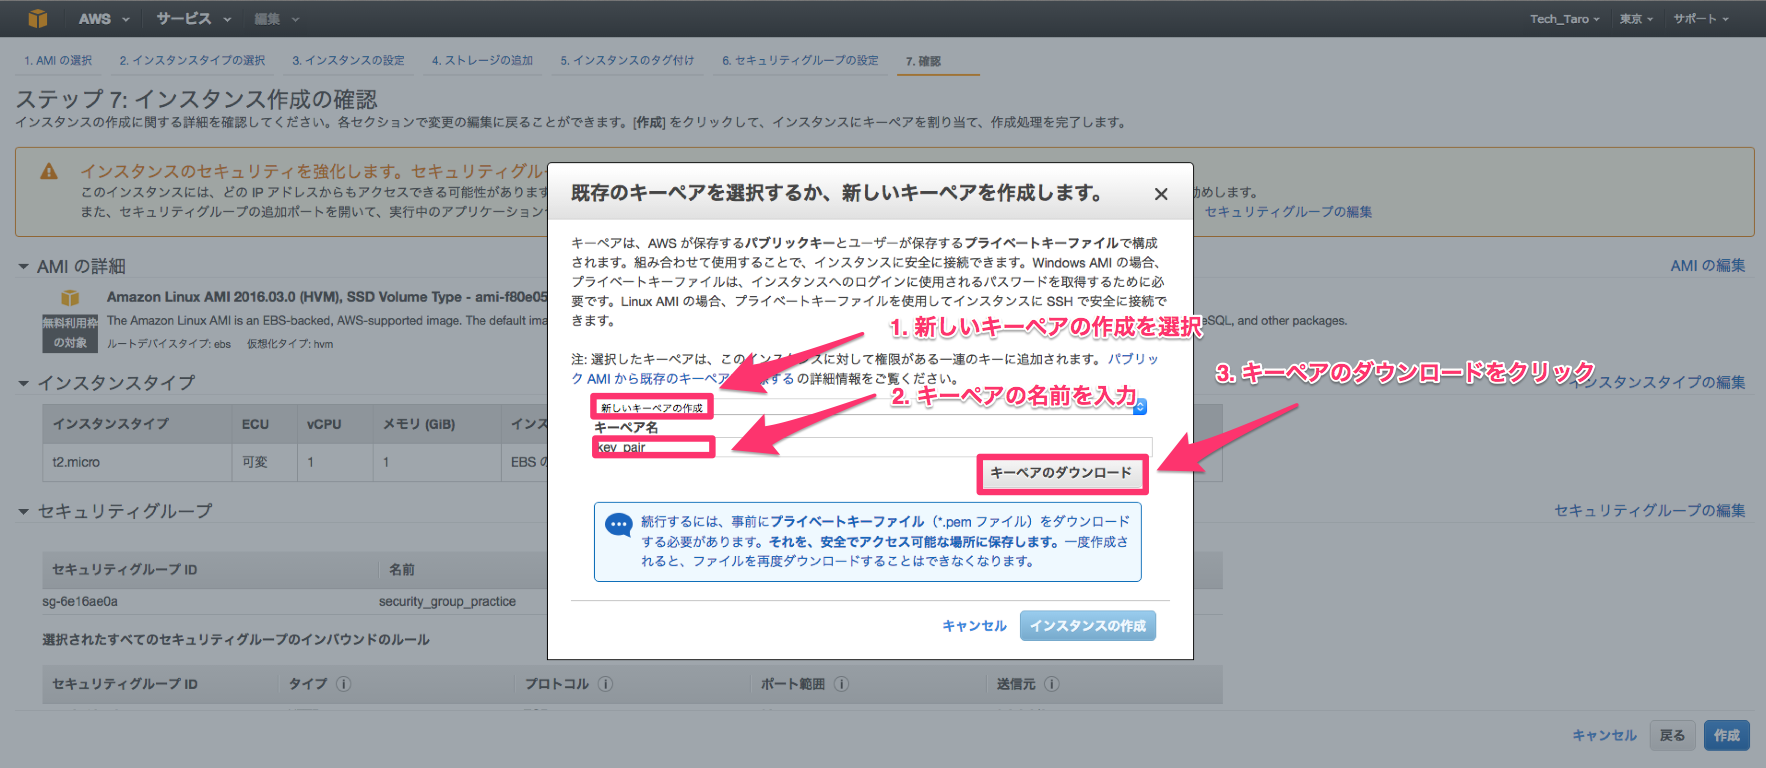Select the security_group_practice name cell
Image resolution: width=1766 pixels, height=768 pixels.
pos(447,601)
